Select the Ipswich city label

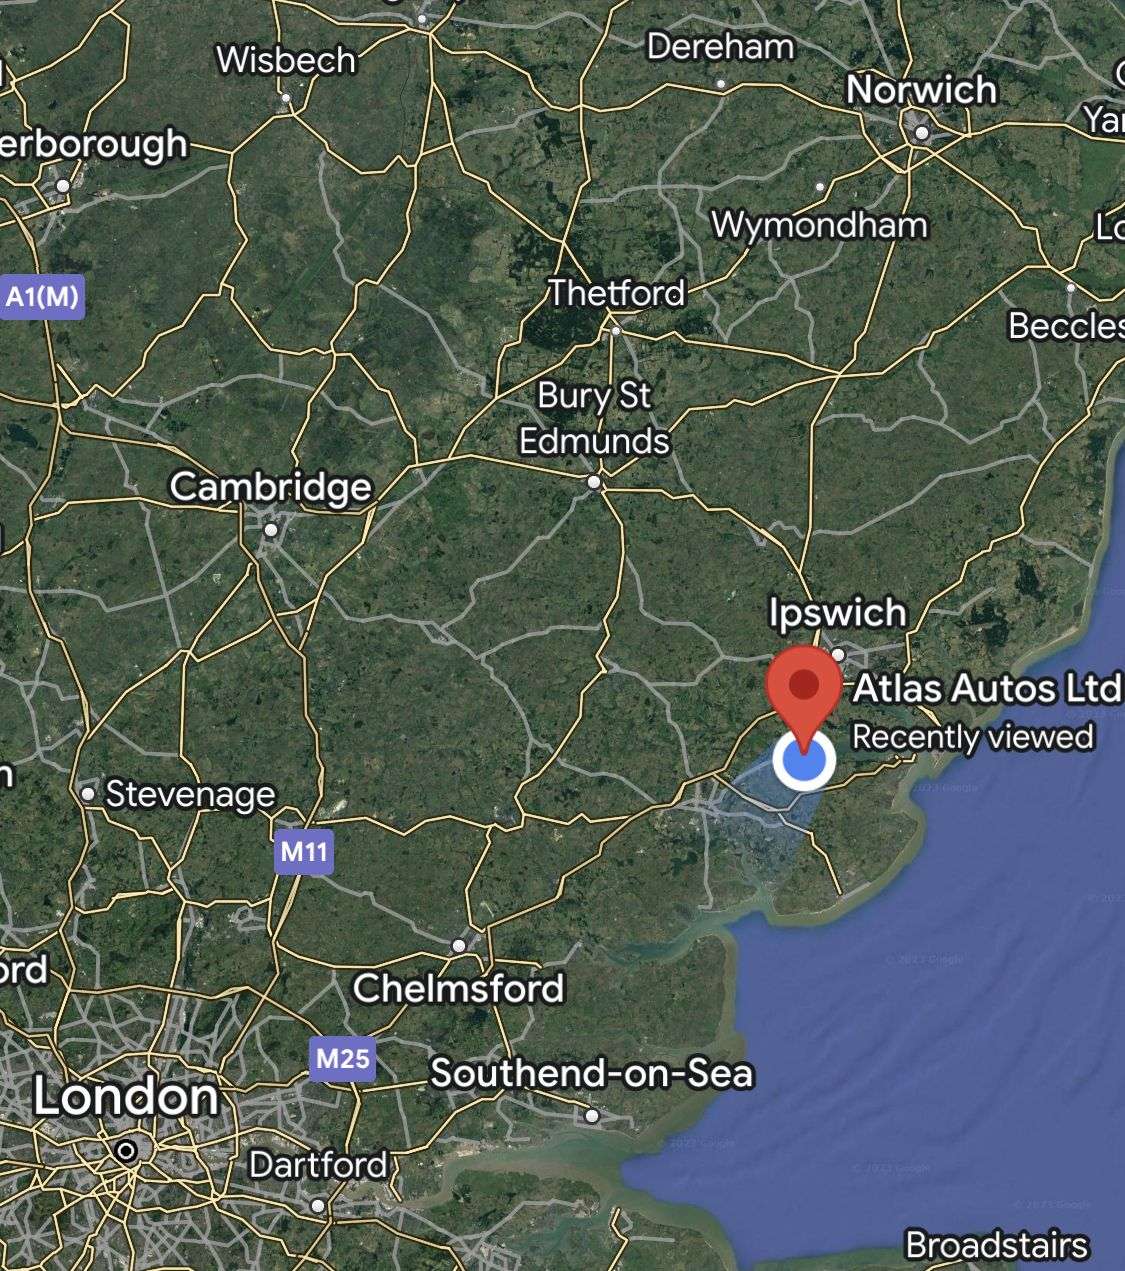(837, 612)
